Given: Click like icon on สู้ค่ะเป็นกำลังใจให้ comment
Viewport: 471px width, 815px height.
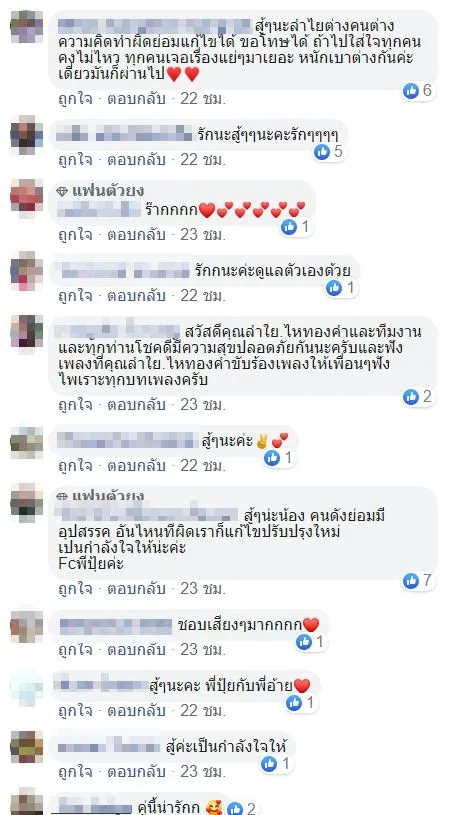Looking at the screenshot, I should pos(269,764).
